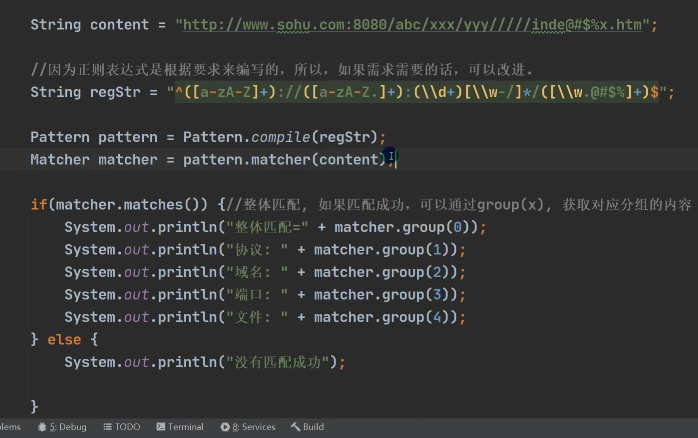698x438 pixels.
Task: Click the matcher.group(1) println line
Action: (x=265, y=250)
